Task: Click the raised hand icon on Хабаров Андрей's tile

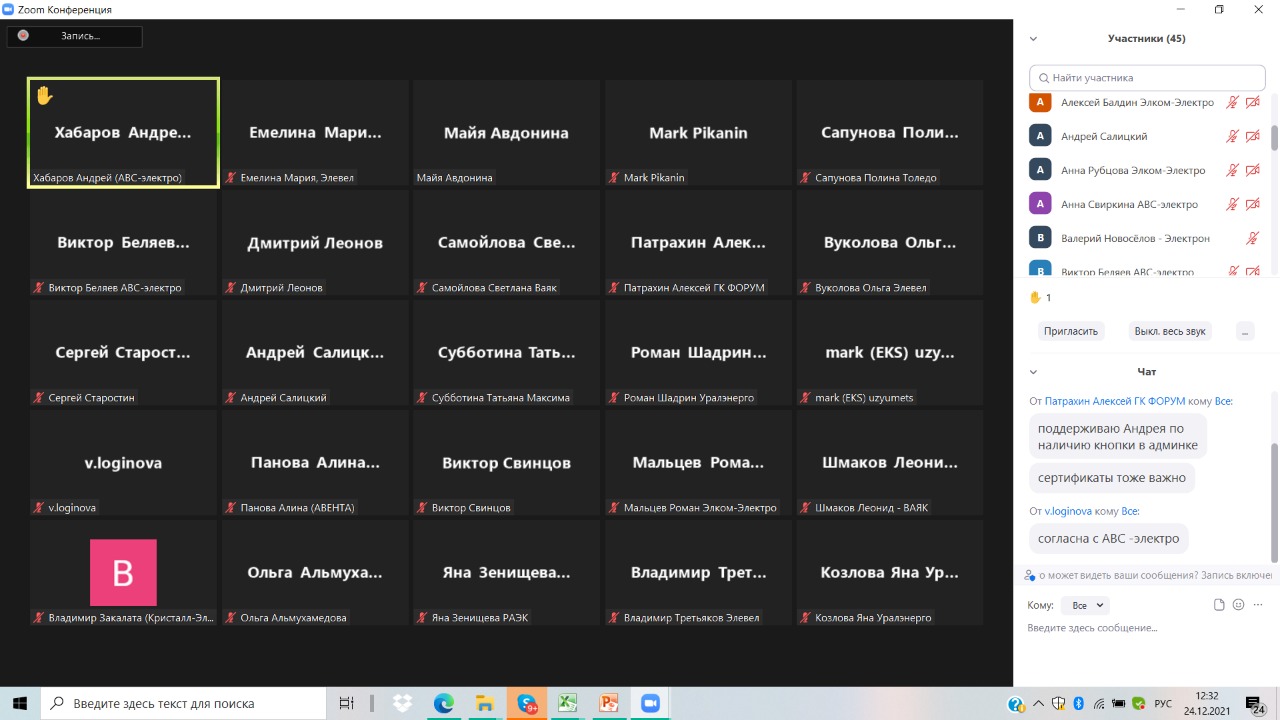Action: coord(44,96)
